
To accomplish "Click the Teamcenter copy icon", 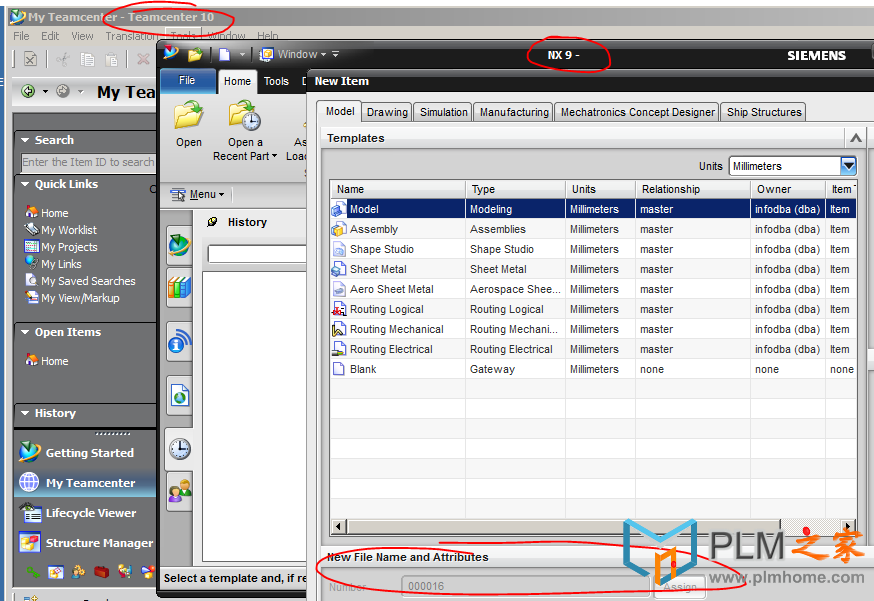I will tap(87, 59).
